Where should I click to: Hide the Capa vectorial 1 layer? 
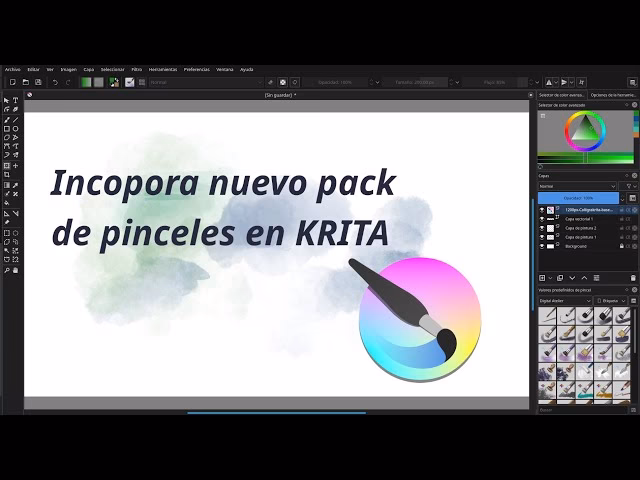(542, 219)
